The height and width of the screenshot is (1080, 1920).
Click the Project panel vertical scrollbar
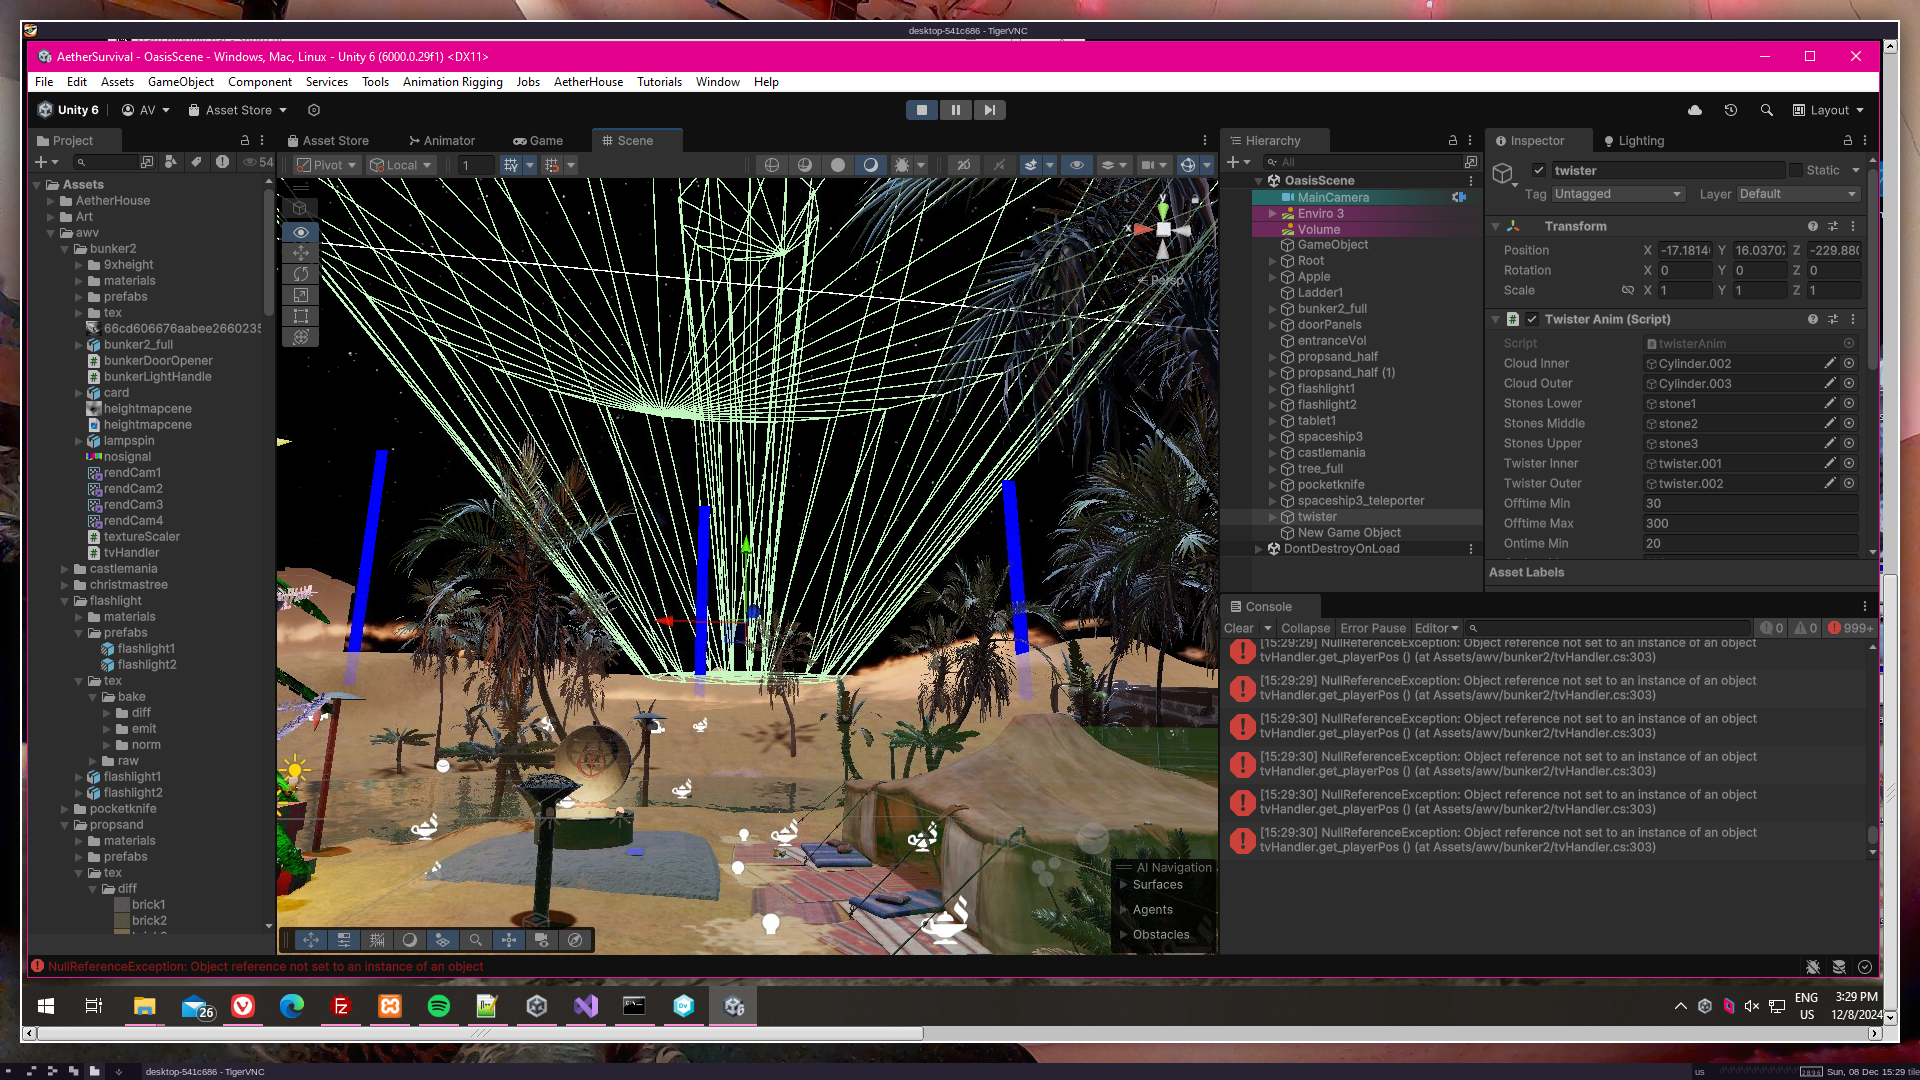(268, 250)
